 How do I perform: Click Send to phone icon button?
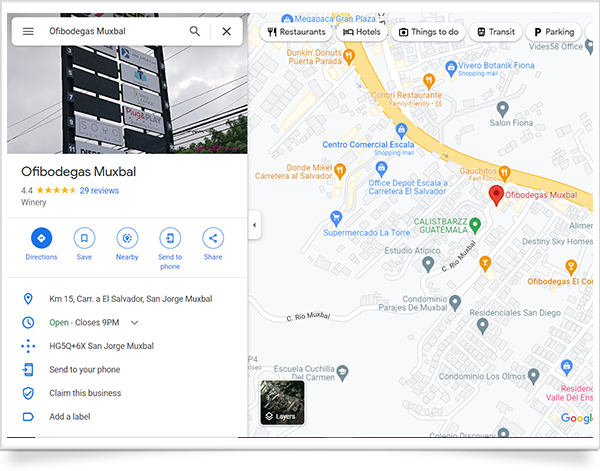[x=170, y=238]
